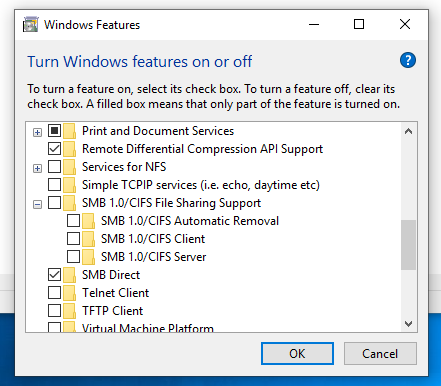The image size is (441, 386).
Task: Expand the Services for NFS tree node
Action: (x=37, y=169)
